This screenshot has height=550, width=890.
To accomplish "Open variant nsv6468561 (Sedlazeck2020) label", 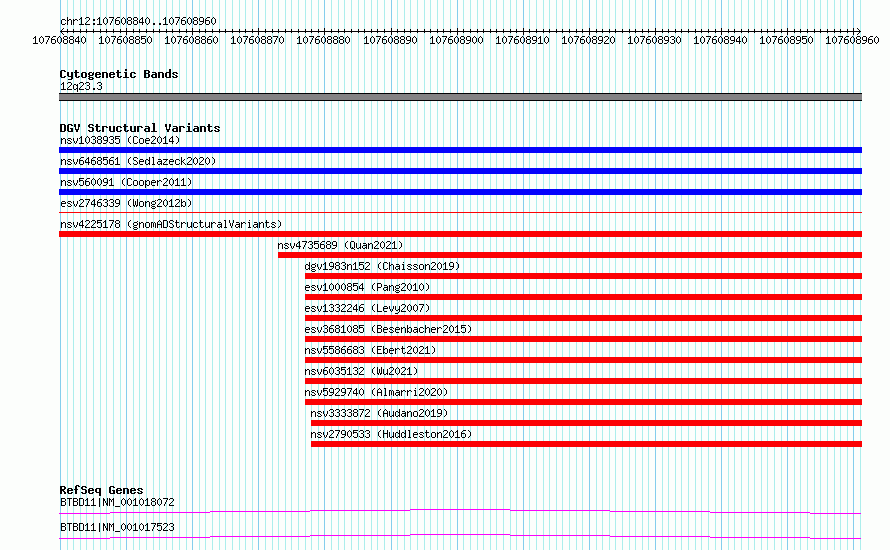I will pos(138,161).
